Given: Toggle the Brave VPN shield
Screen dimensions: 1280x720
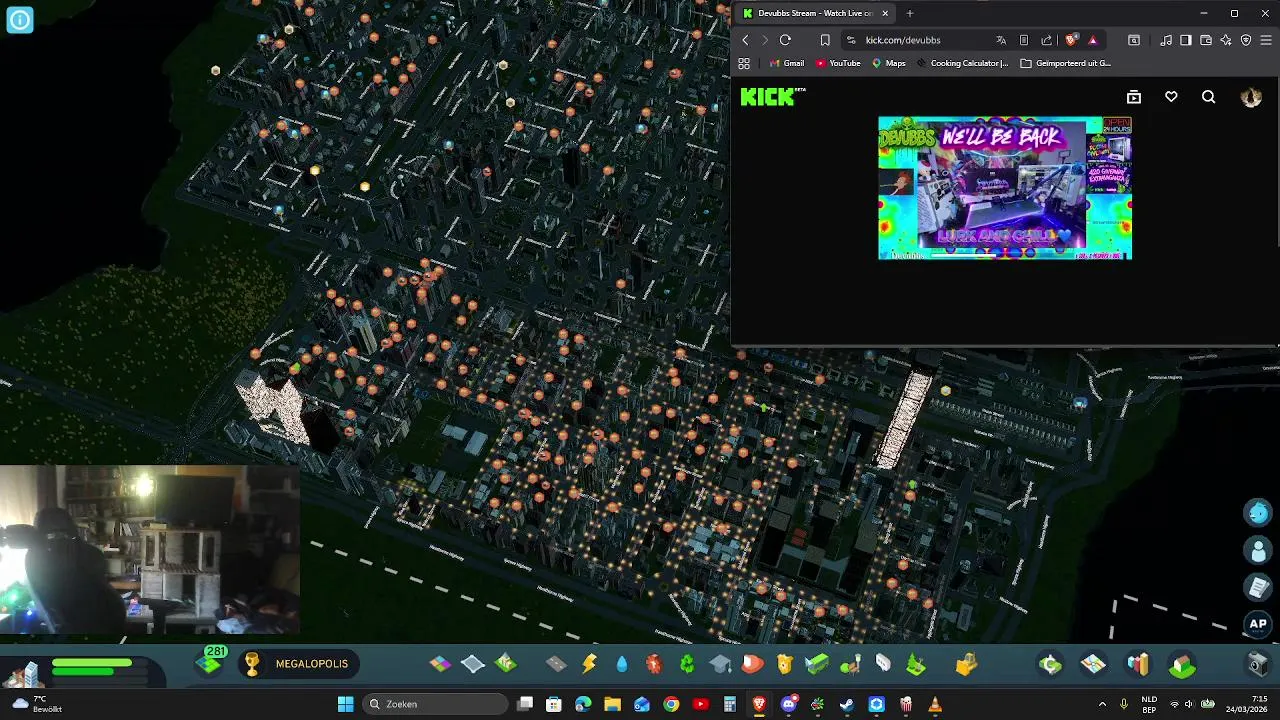Looking at the screenshot, I should (x=1246, y=40).
